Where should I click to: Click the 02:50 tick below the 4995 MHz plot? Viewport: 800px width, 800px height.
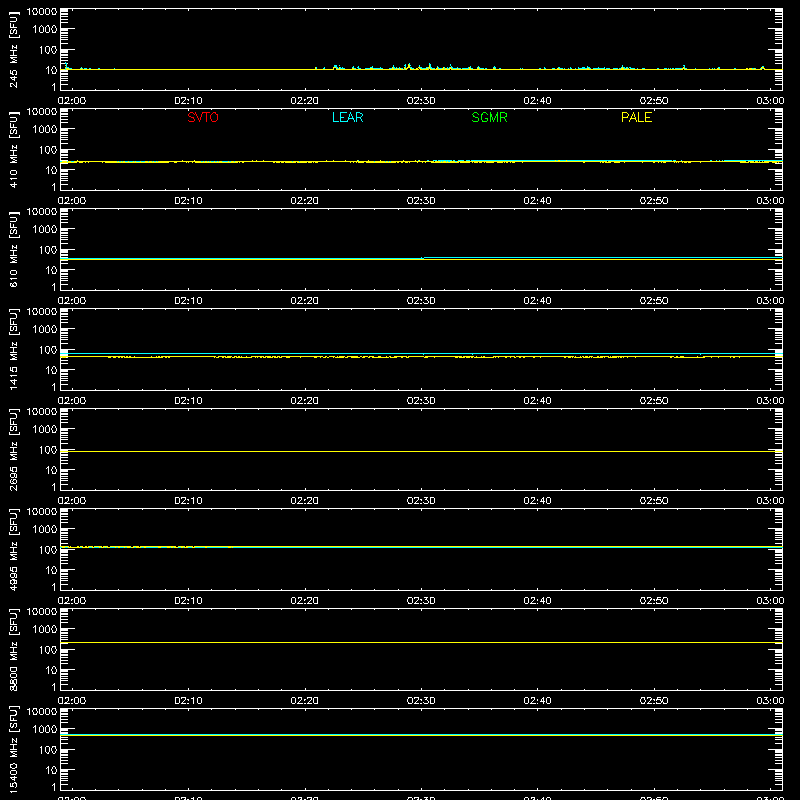pyautogui.click(x=654, y=601)
